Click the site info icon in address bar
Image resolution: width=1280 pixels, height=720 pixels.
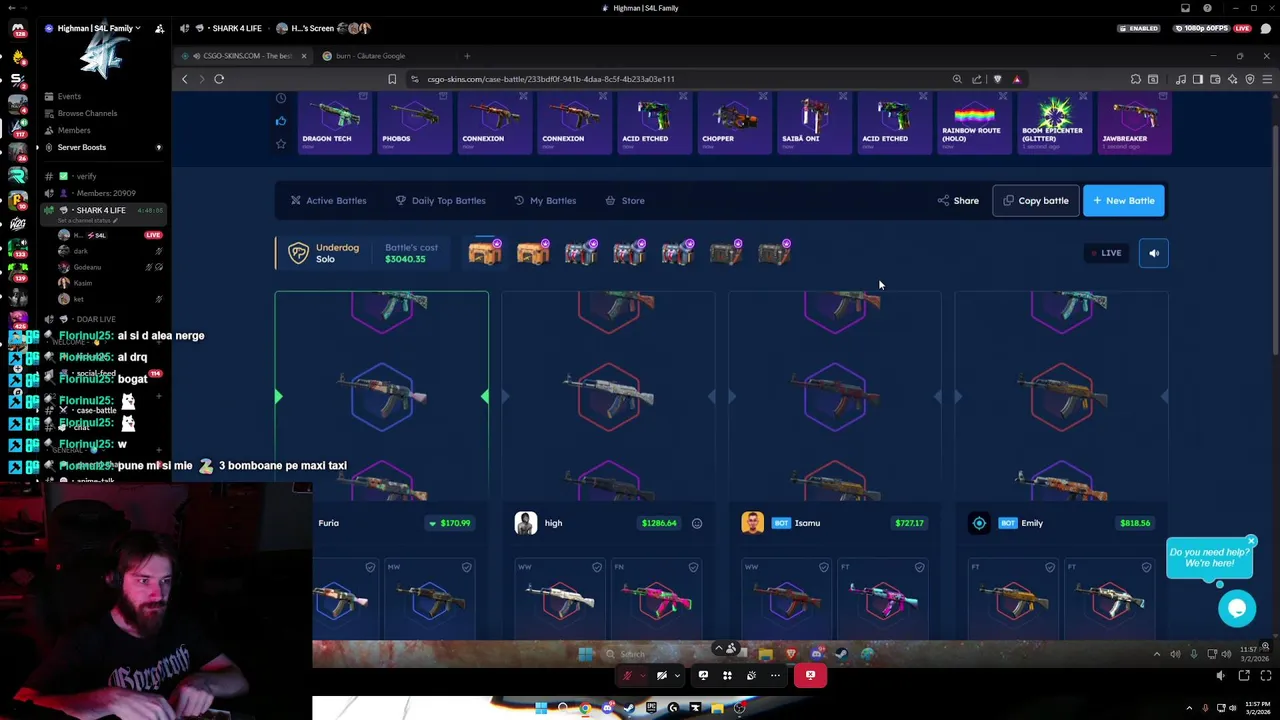pos(415,79)
